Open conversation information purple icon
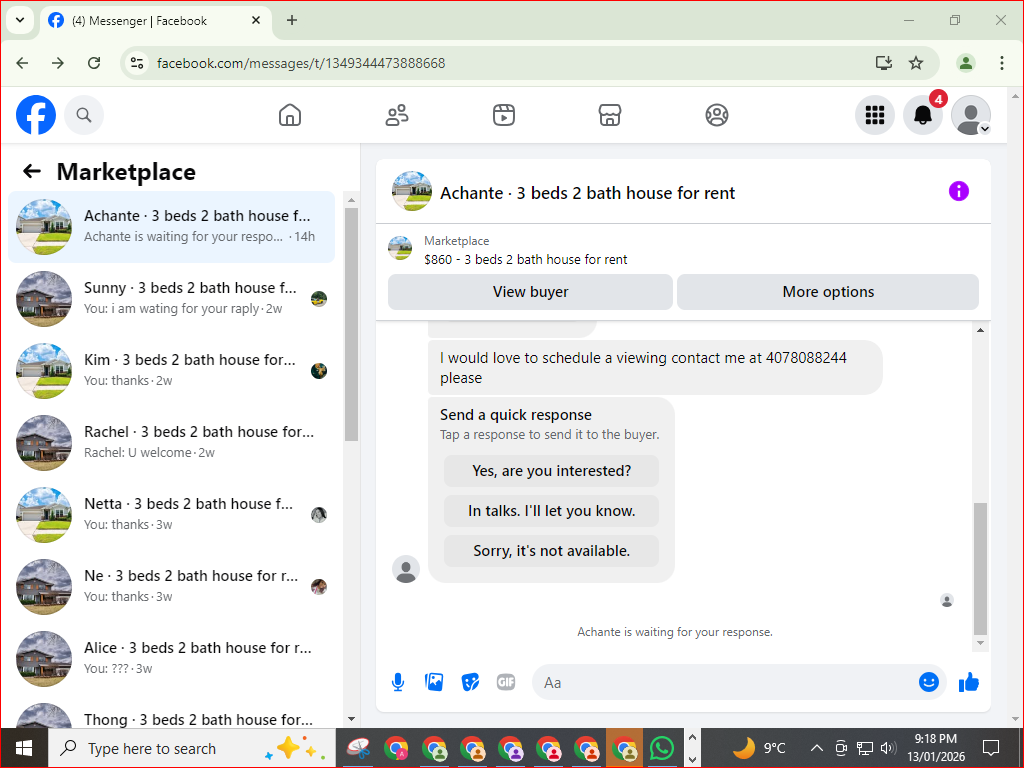1024x768 pixels. point(959,191)
